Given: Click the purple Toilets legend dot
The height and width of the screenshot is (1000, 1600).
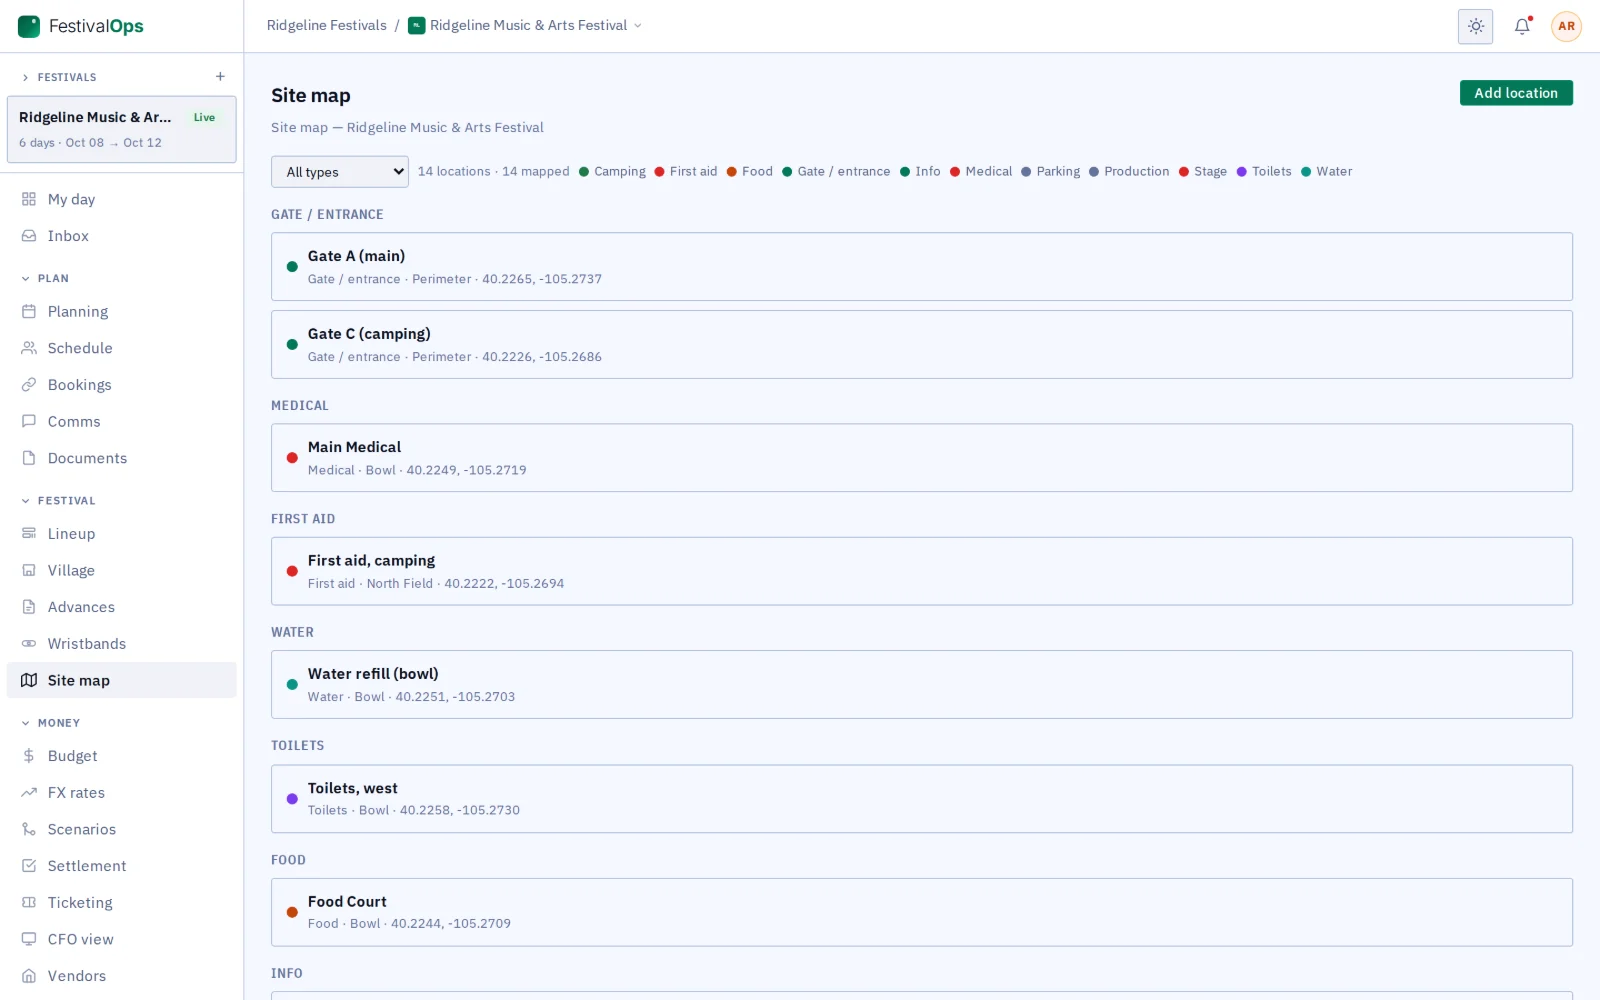Looking at the screenshot, I should click(x=1242, y=172).
